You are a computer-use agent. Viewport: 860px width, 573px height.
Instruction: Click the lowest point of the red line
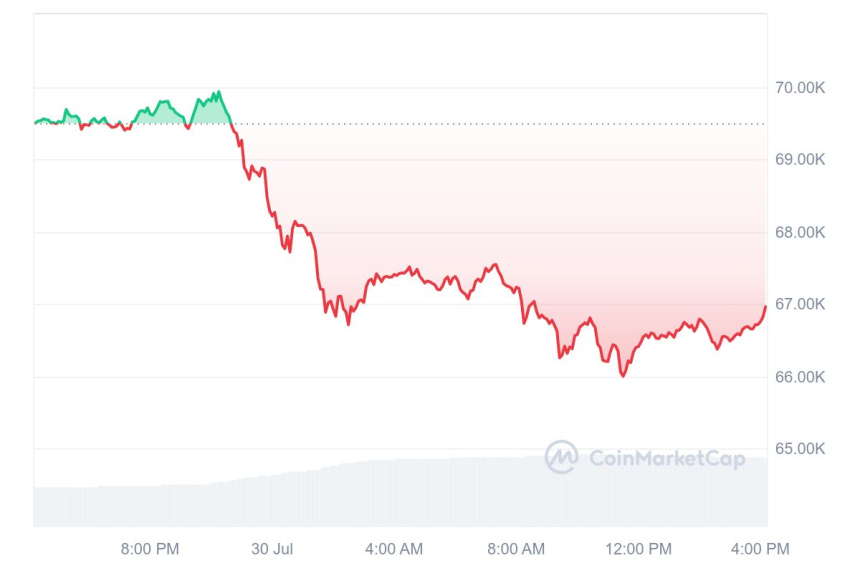(x=623, y=376)
